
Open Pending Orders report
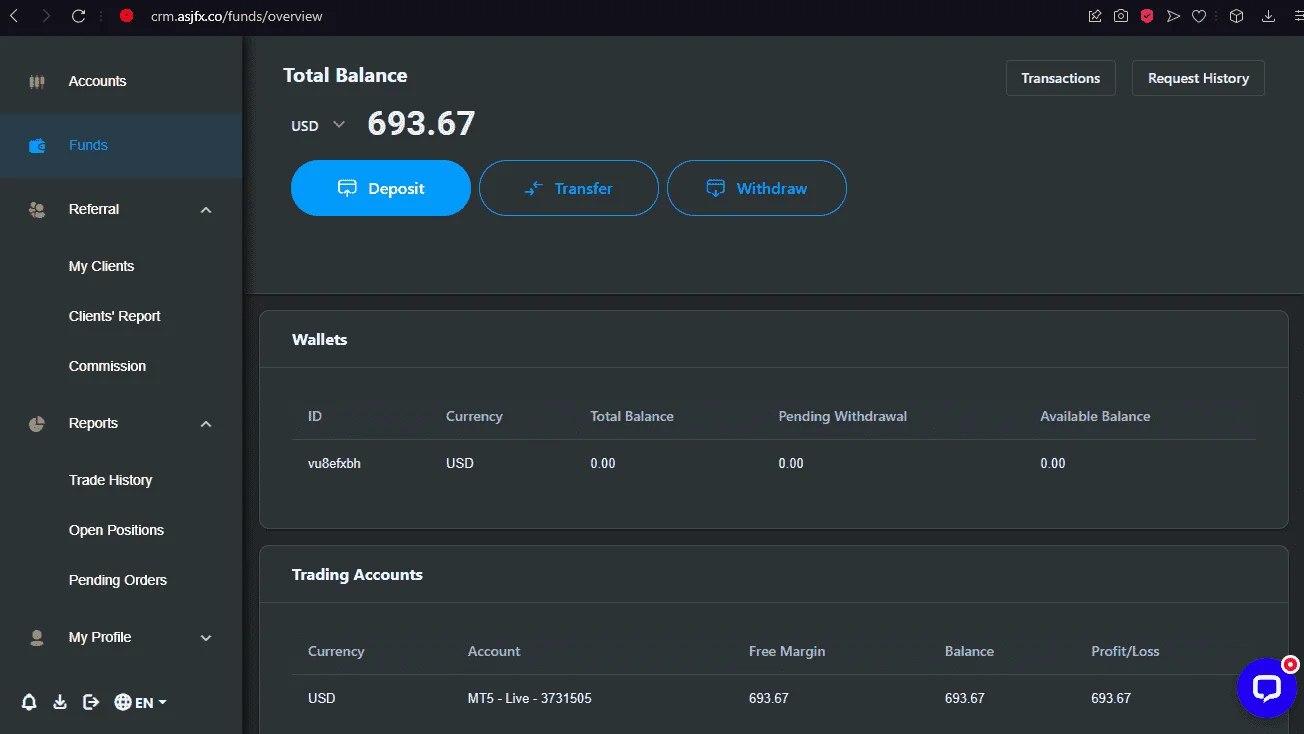pyautogui.click(x=118, y=580)
